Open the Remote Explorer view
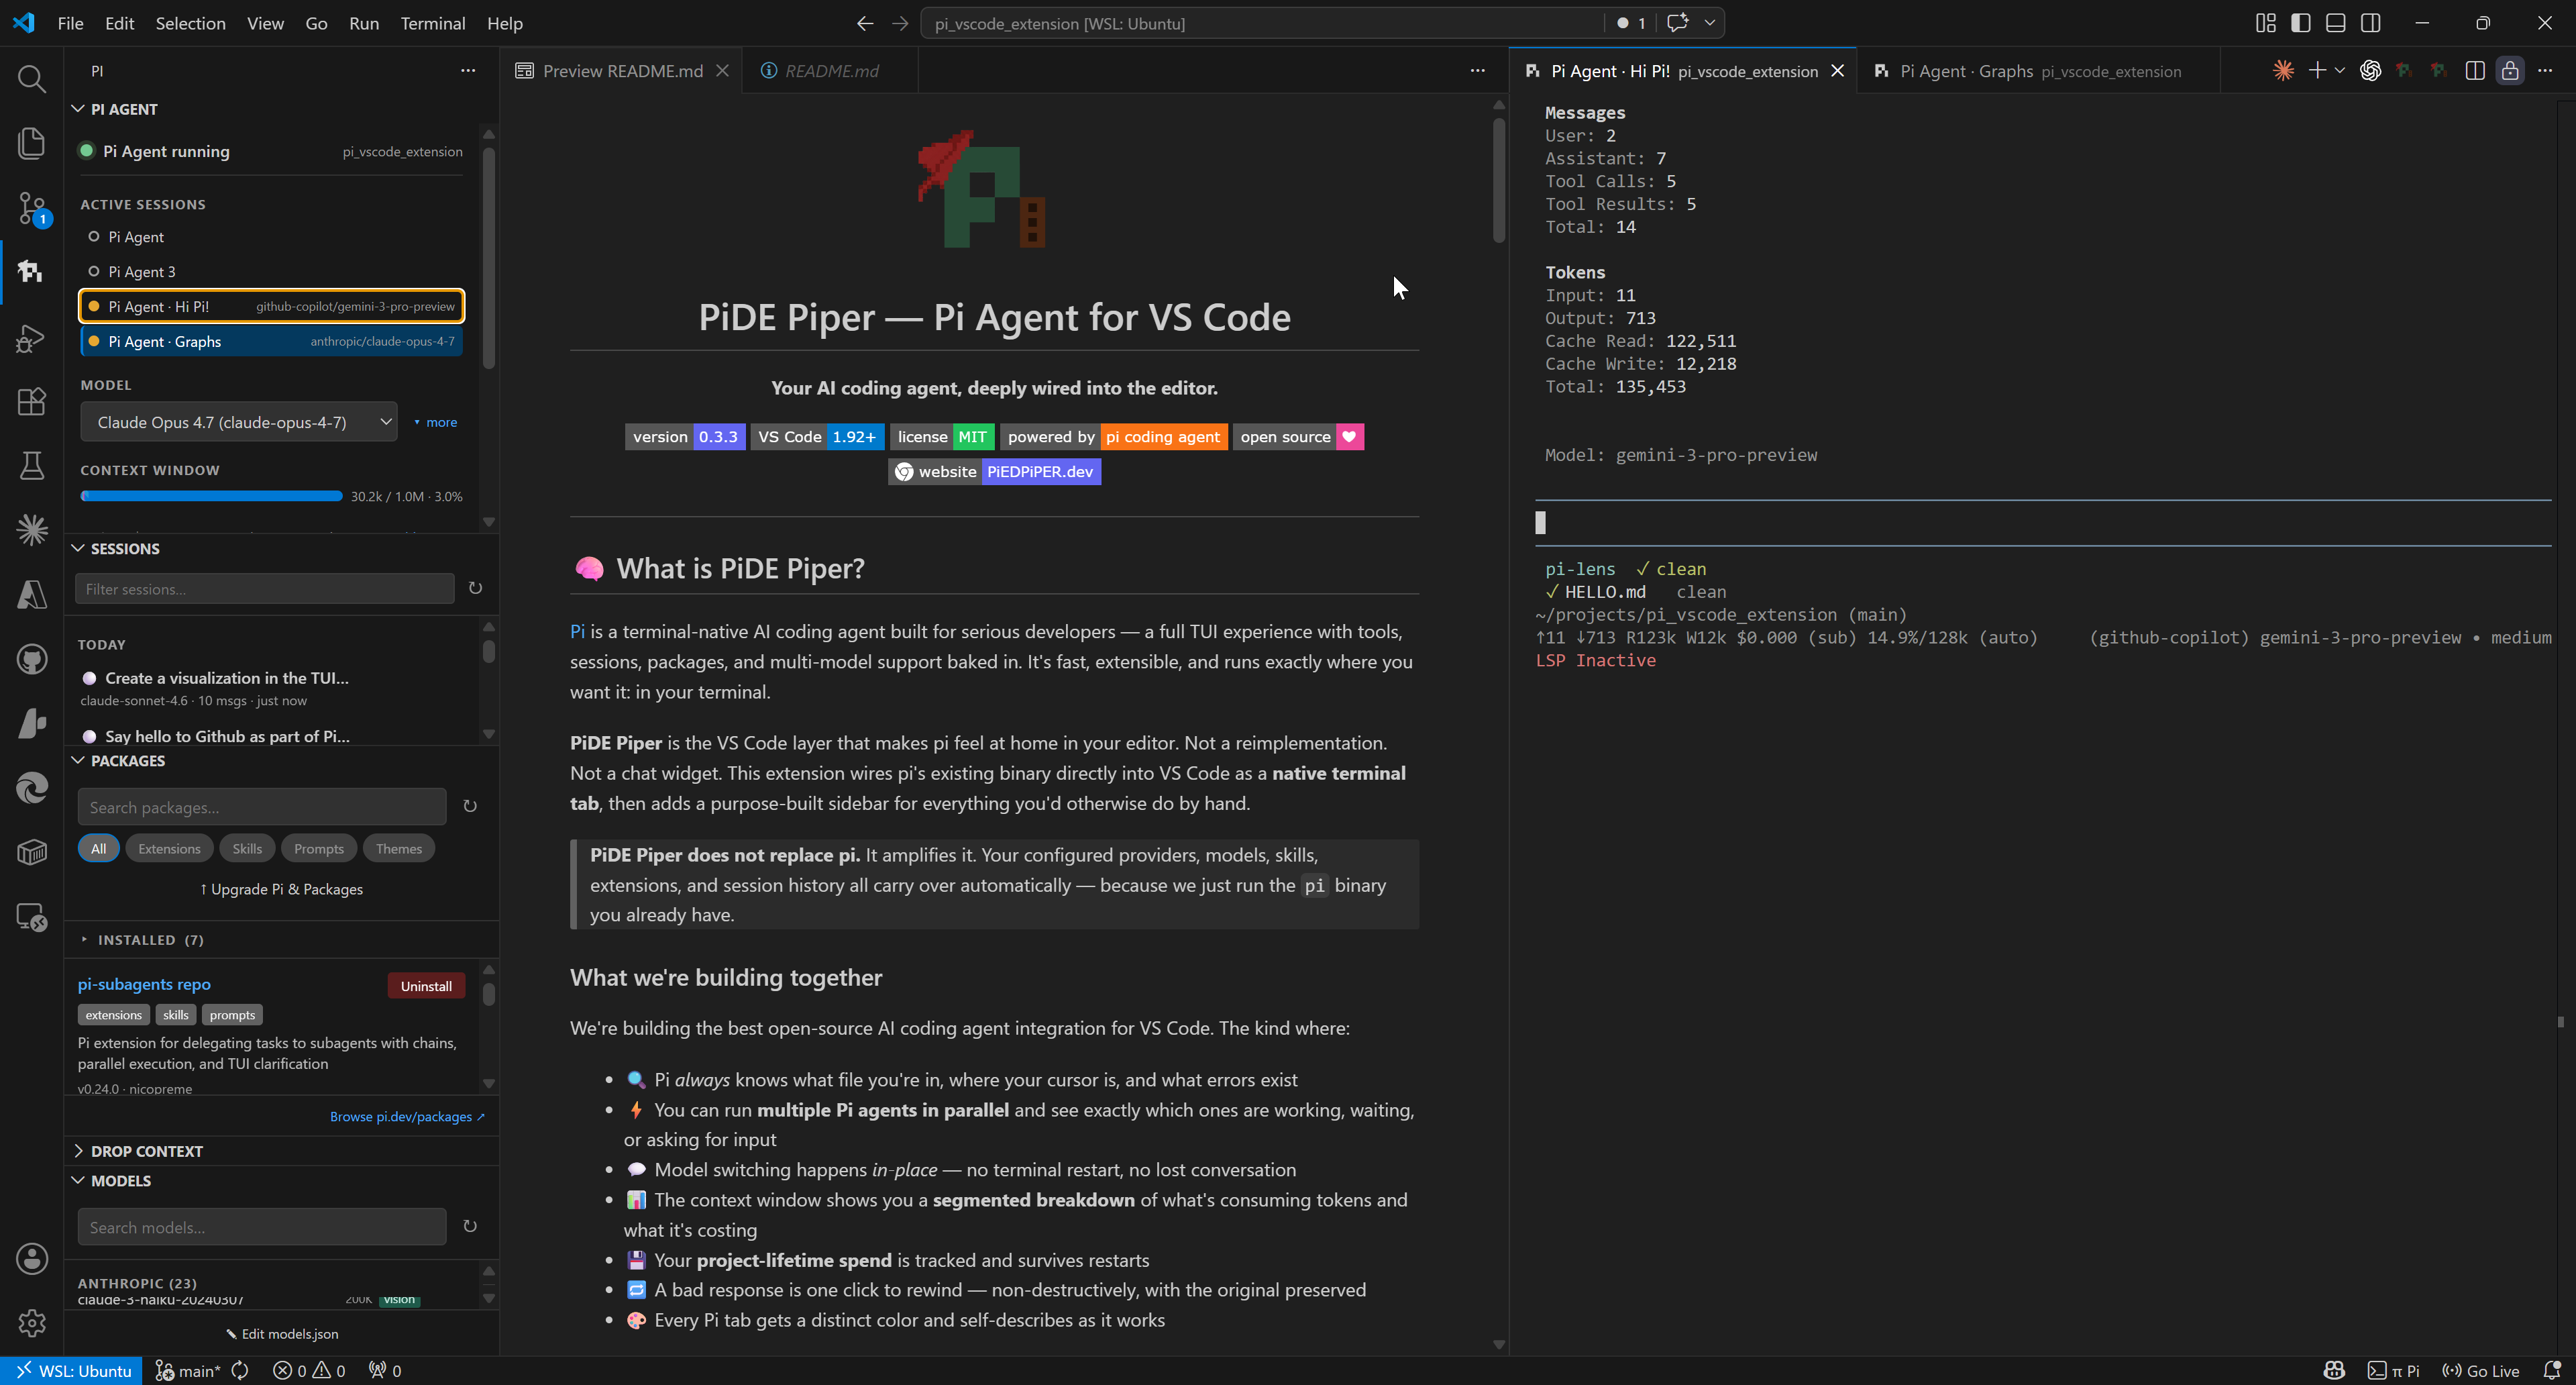 (x=32, y=917)
